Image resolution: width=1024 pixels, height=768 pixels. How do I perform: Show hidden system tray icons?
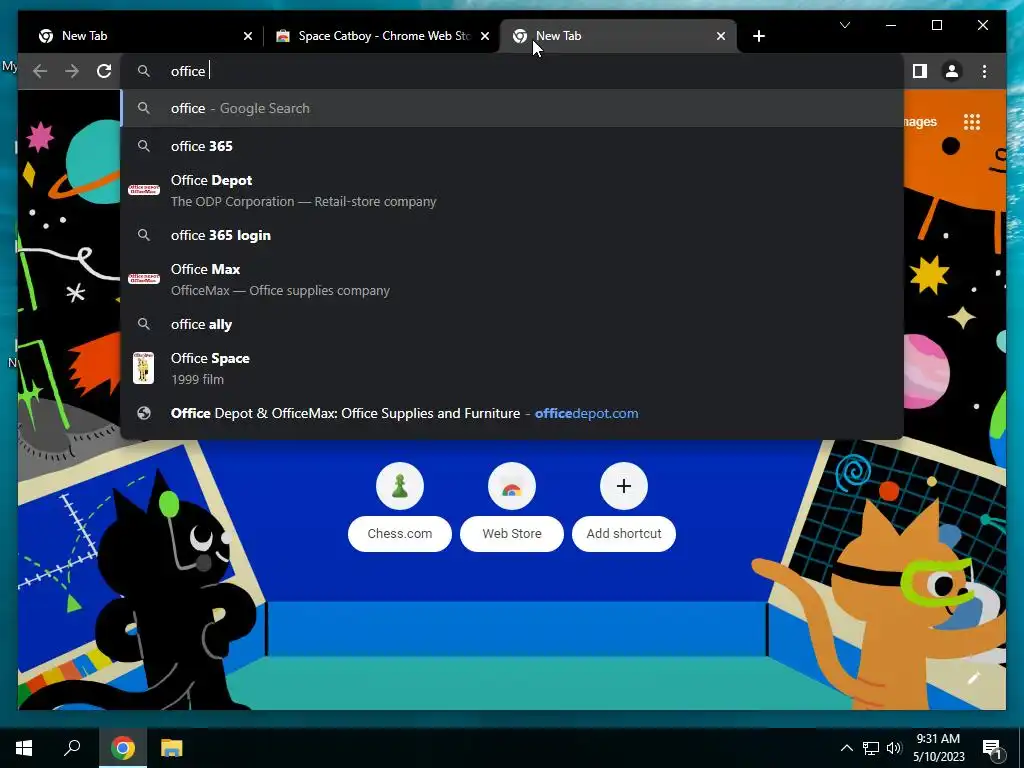846,748
